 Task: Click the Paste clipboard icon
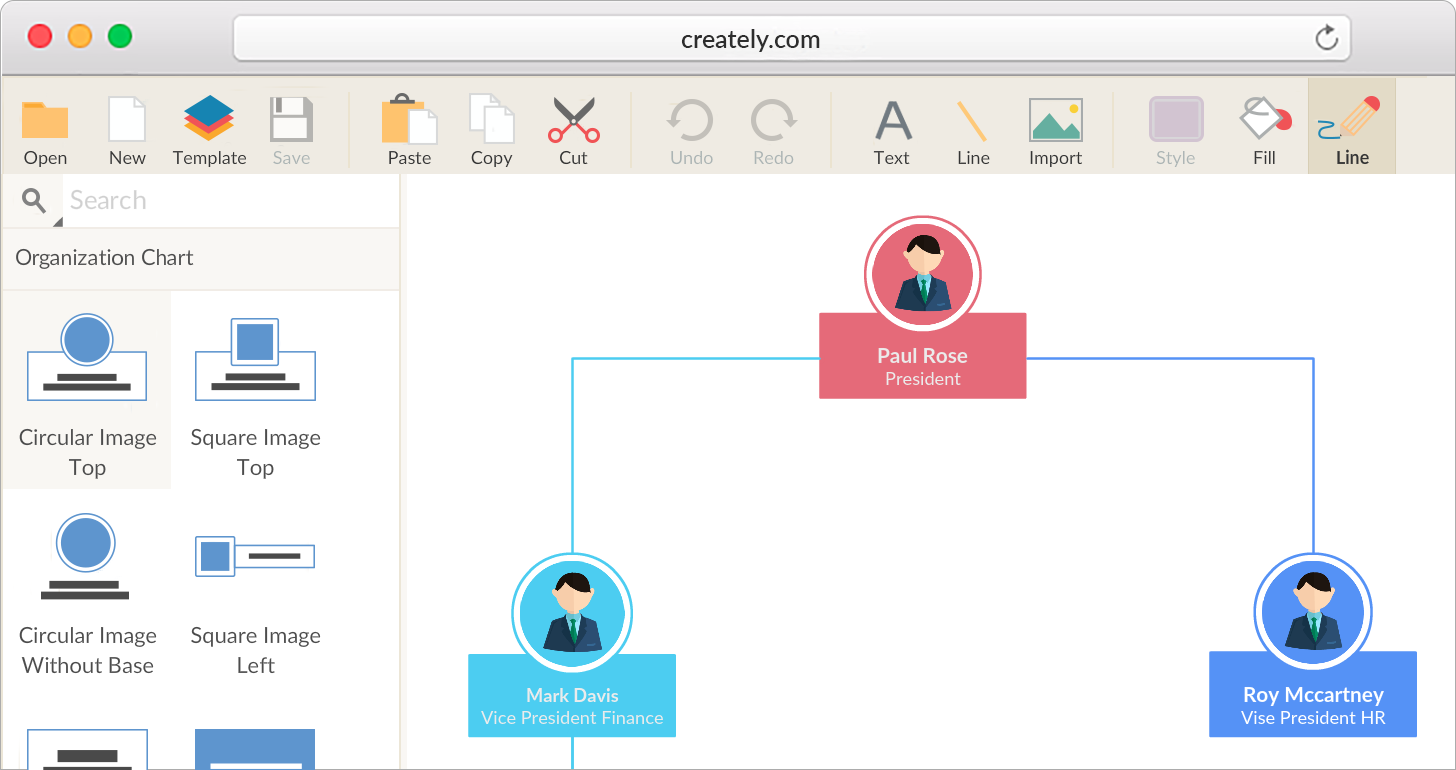coord(409,121)
